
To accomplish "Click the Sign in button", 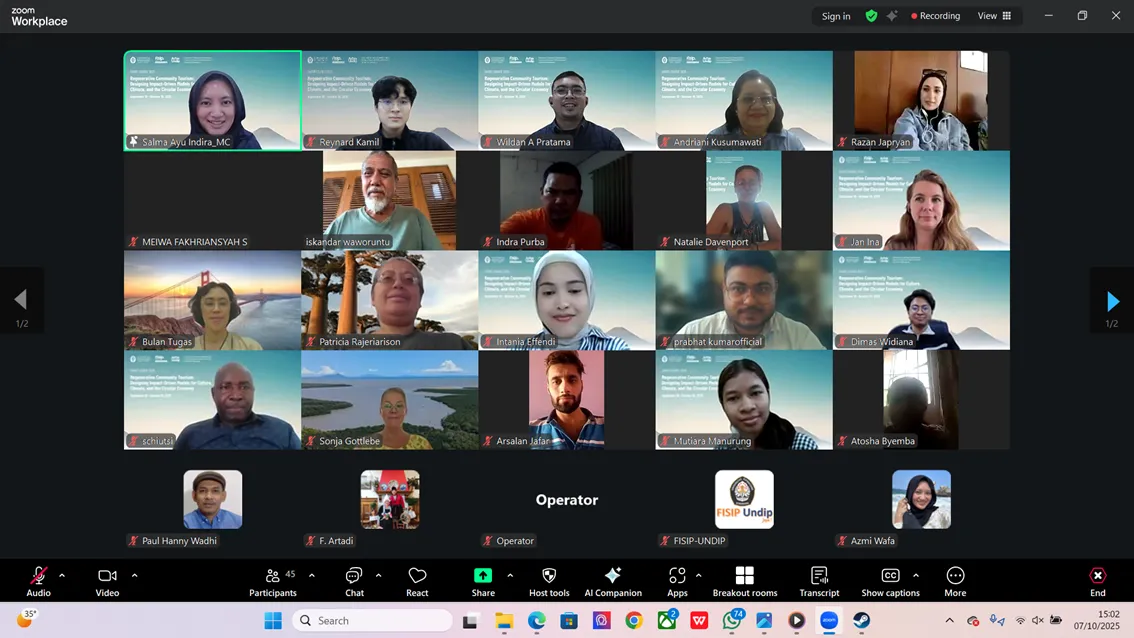I will tap(836, 16).
